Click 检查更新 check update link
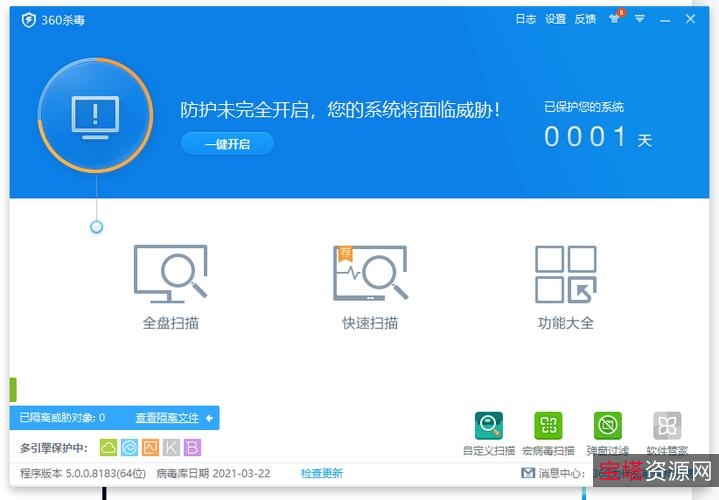The image size is (719, 500). pyautogui.click(x=322, y=473)
